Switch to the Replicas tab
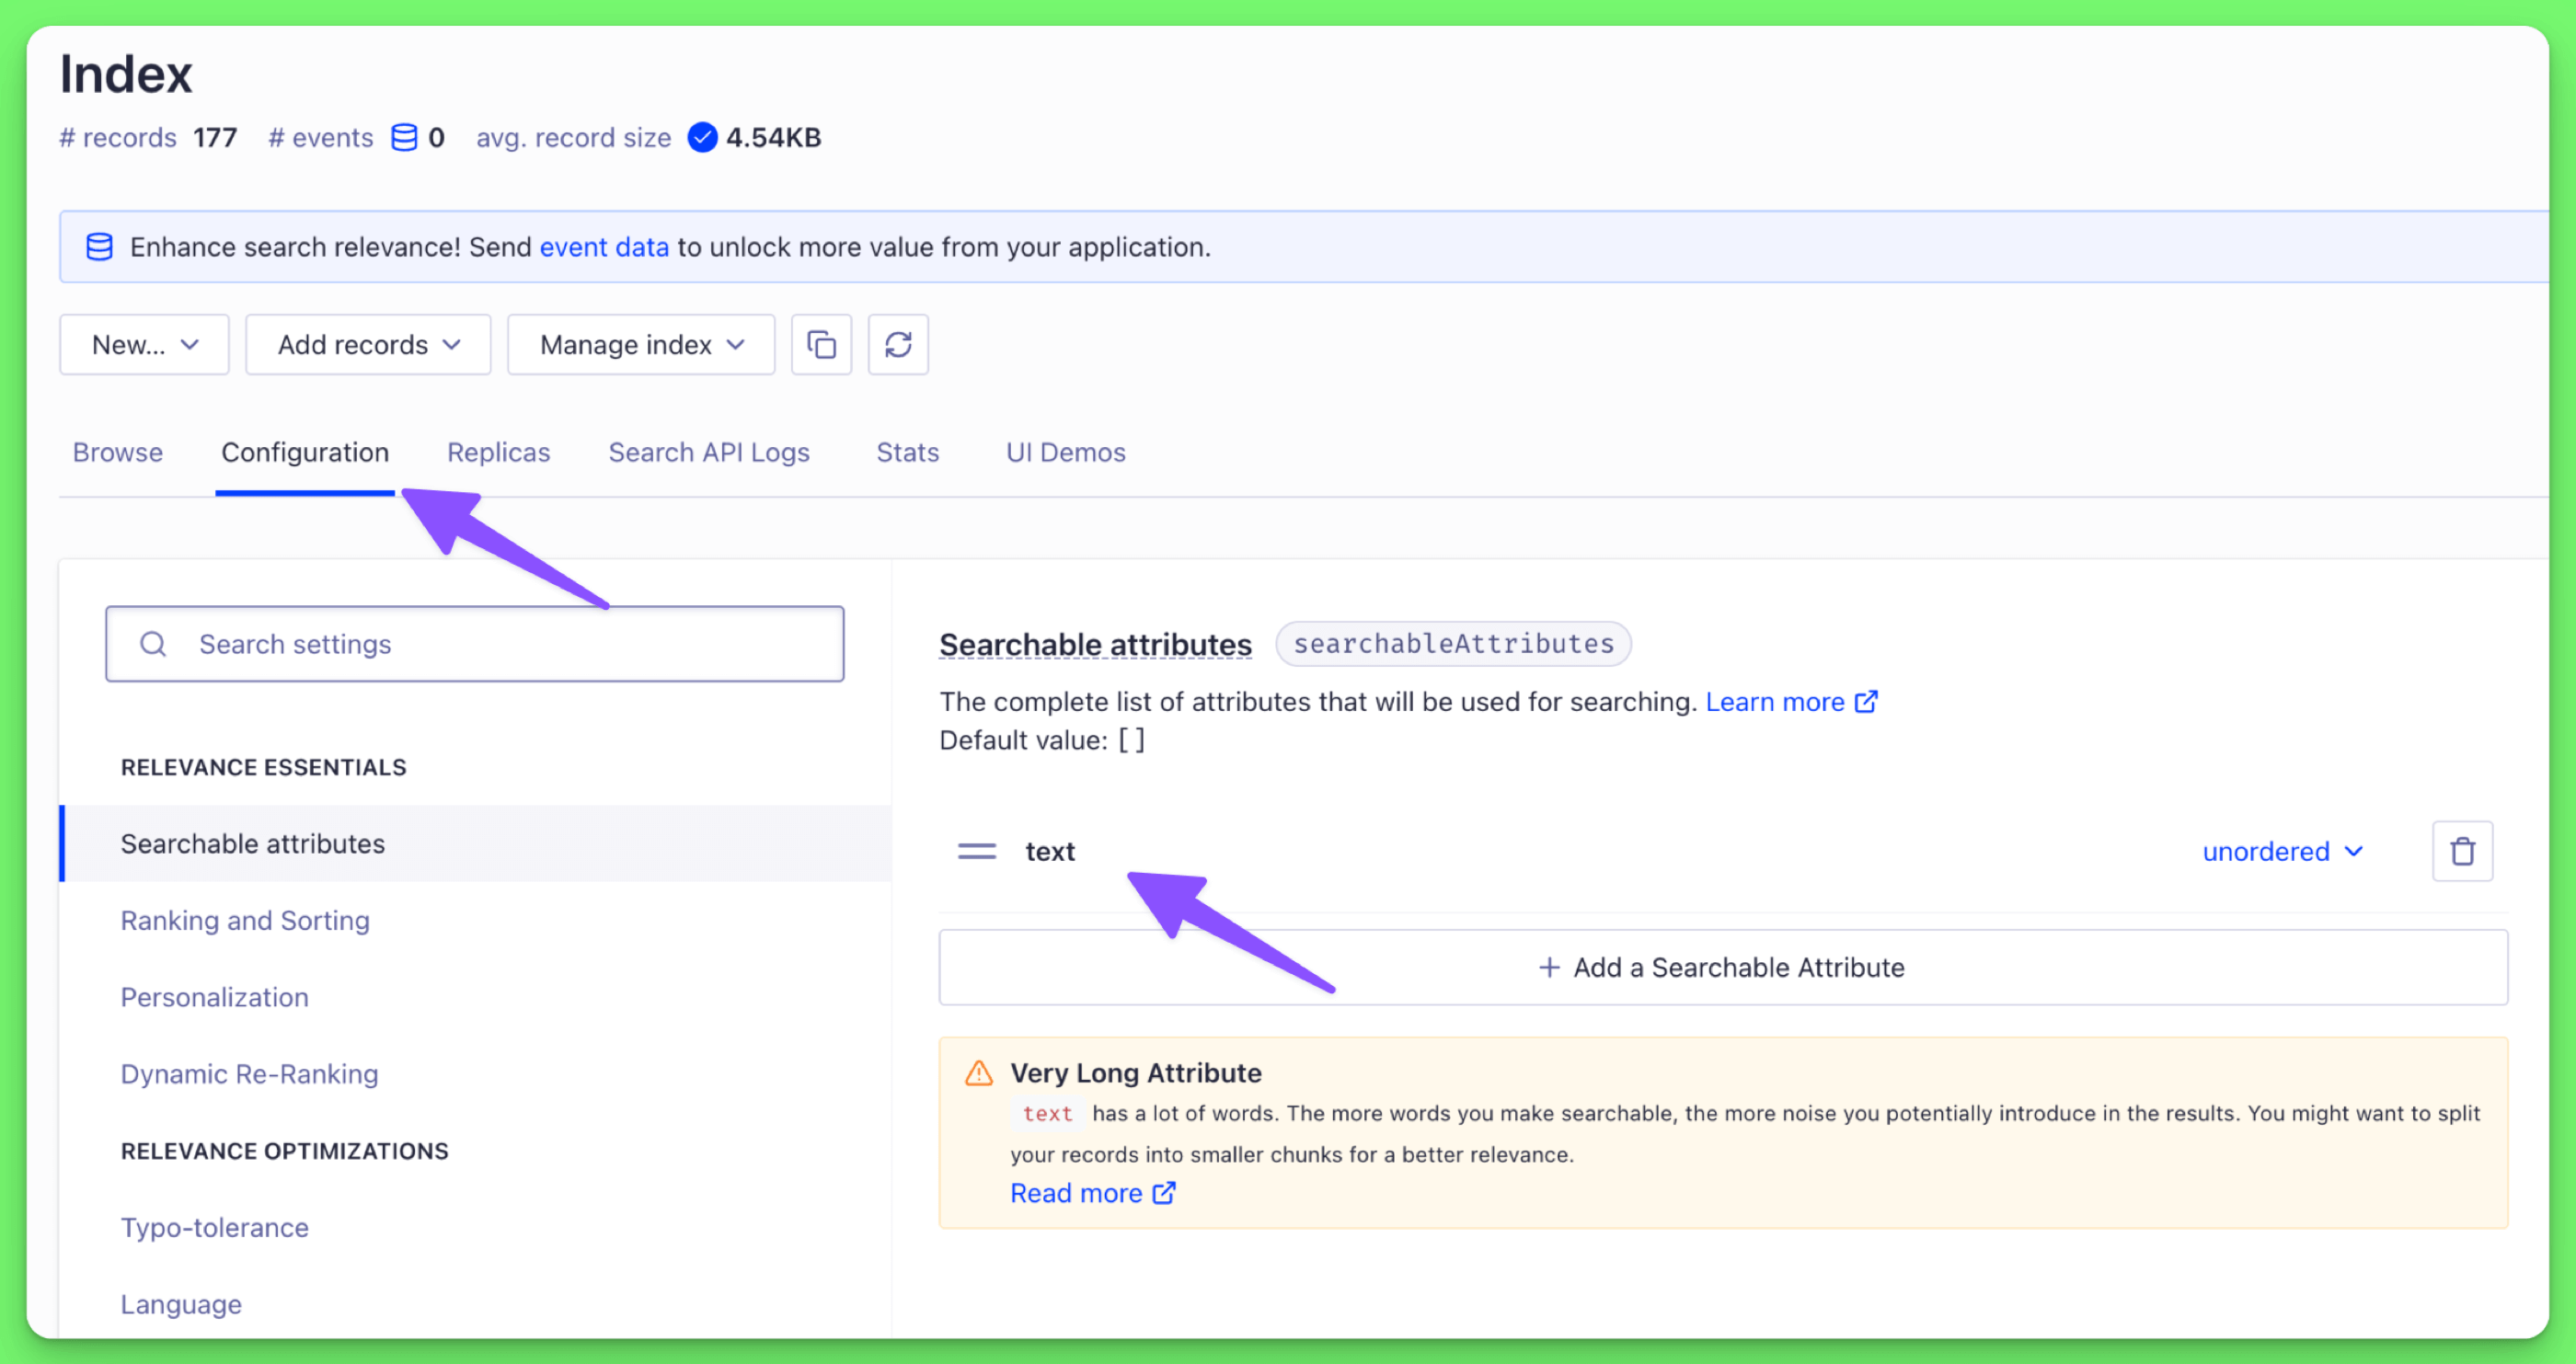The width and height of the screenshot is (2576, 1364). (498, 453)
